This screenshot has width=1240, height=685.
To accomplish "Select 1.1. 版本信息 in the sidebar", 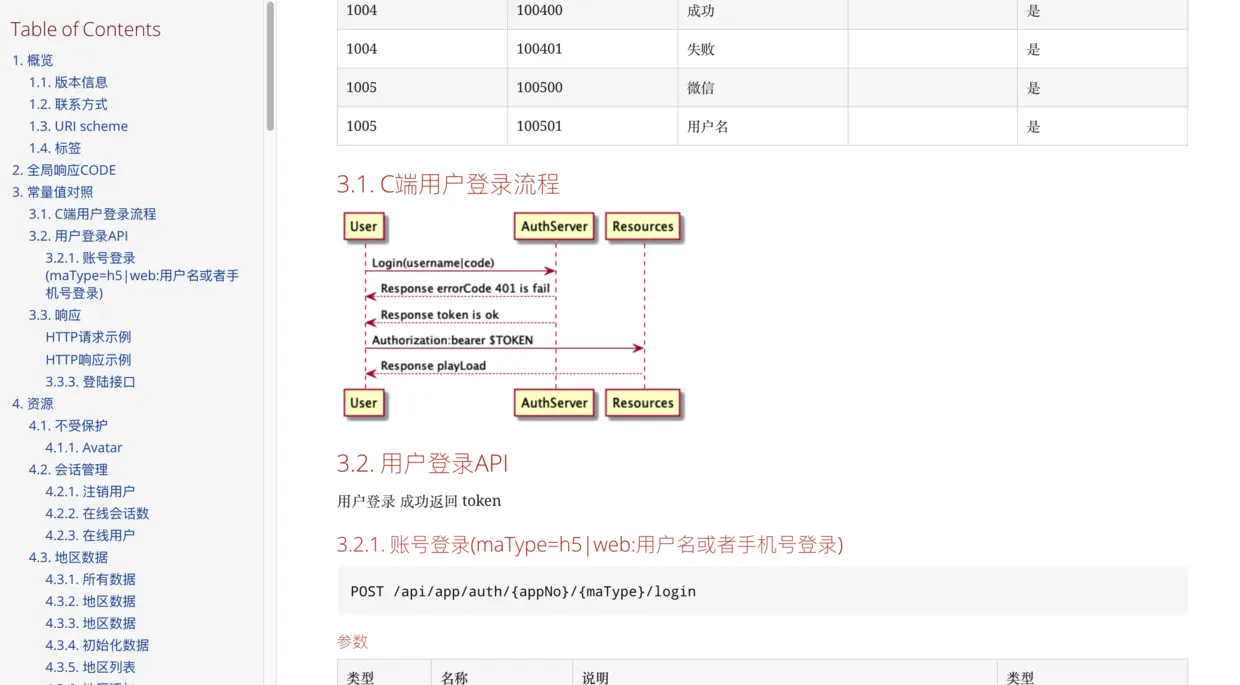I will pos(68,82).
